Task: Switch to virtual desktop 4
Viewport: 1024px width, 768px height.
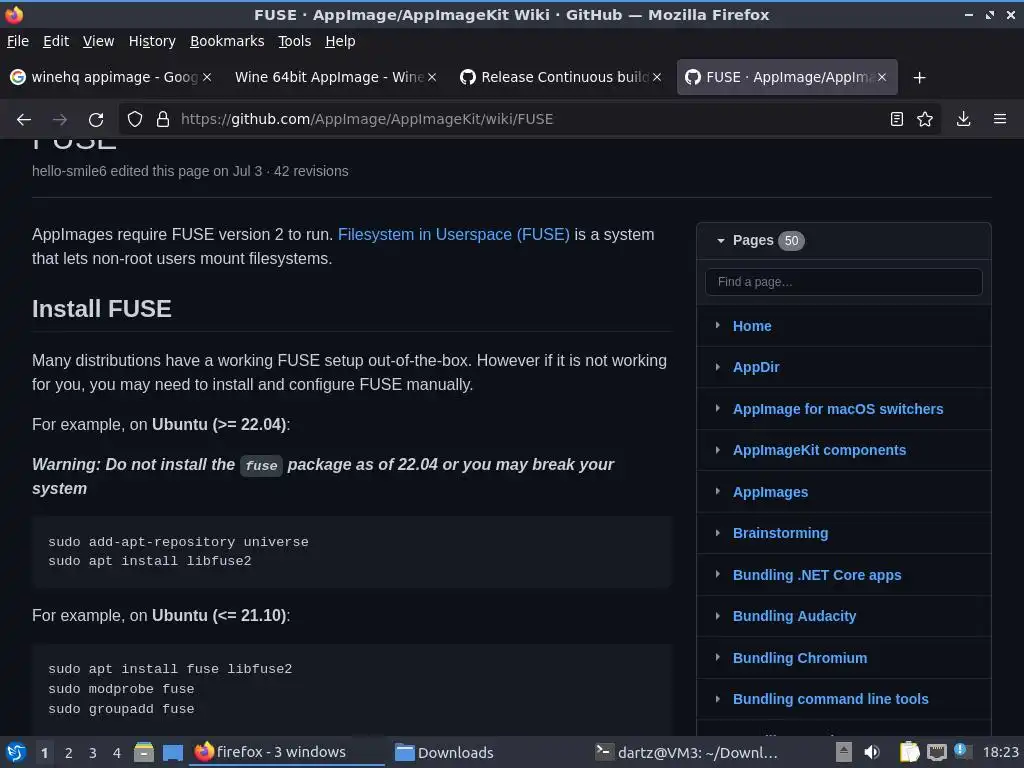Action: coord(117,753)
